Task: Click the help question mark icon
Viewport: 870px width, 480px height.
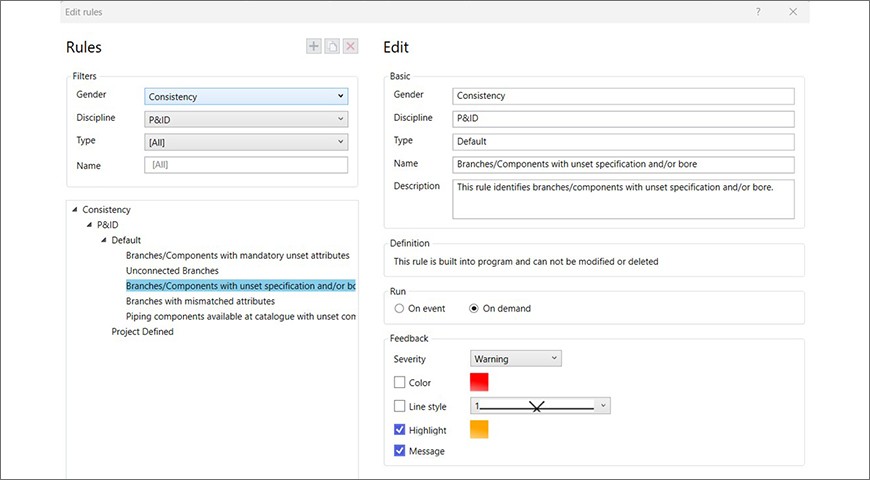Action: [x=758, y=11]
